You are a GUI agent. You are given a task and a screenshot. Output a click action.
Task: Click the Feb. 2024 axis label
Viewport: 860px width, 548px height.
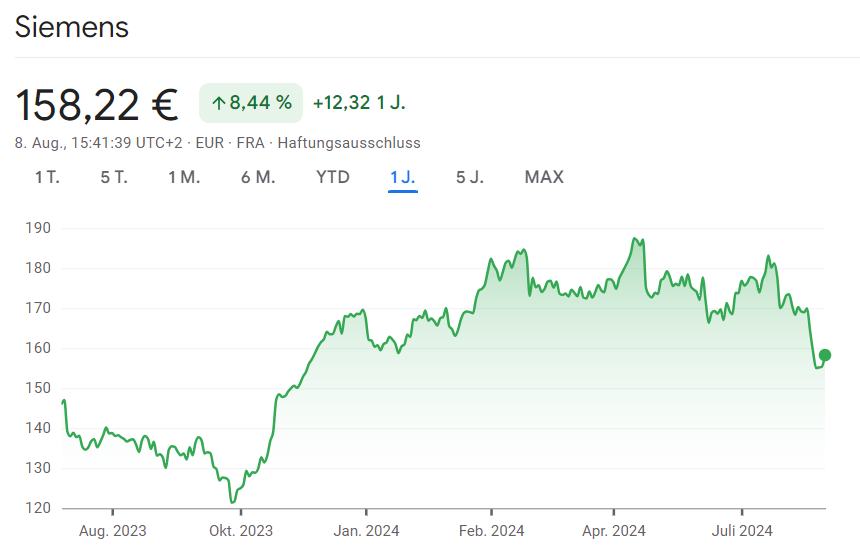(x=491, y=531)
